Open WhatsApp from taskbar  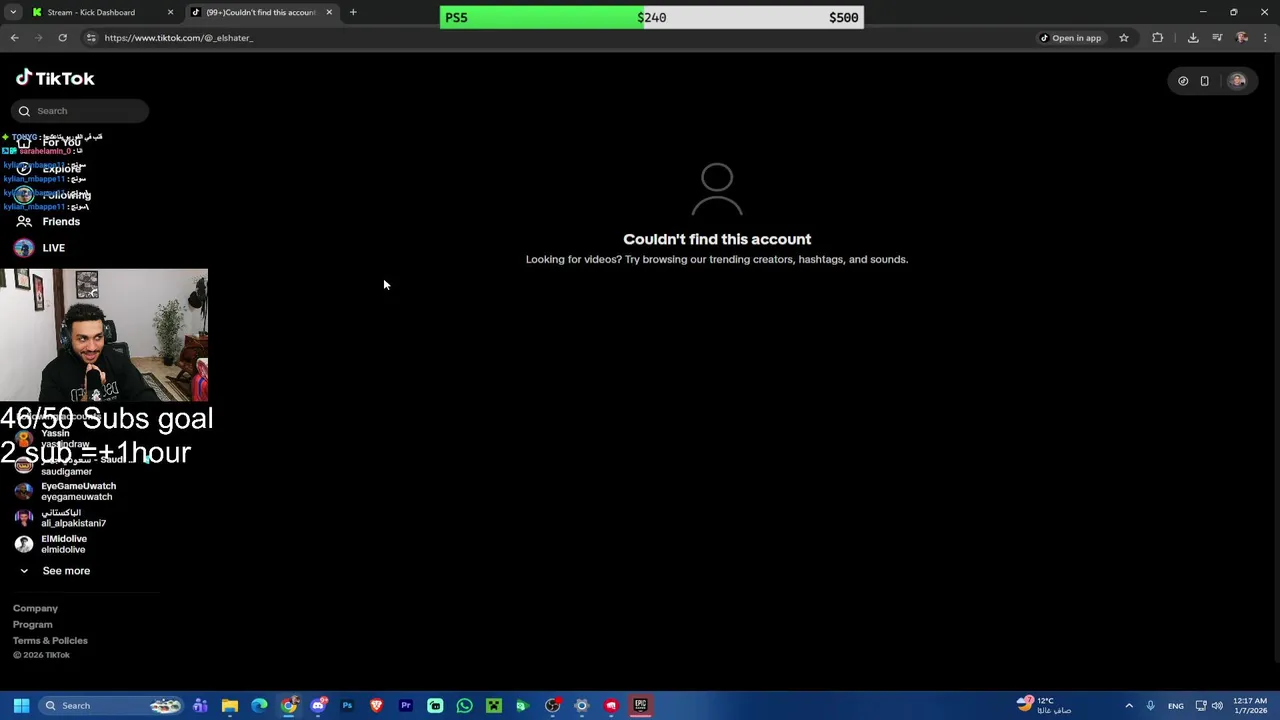(x=464, y=706)
